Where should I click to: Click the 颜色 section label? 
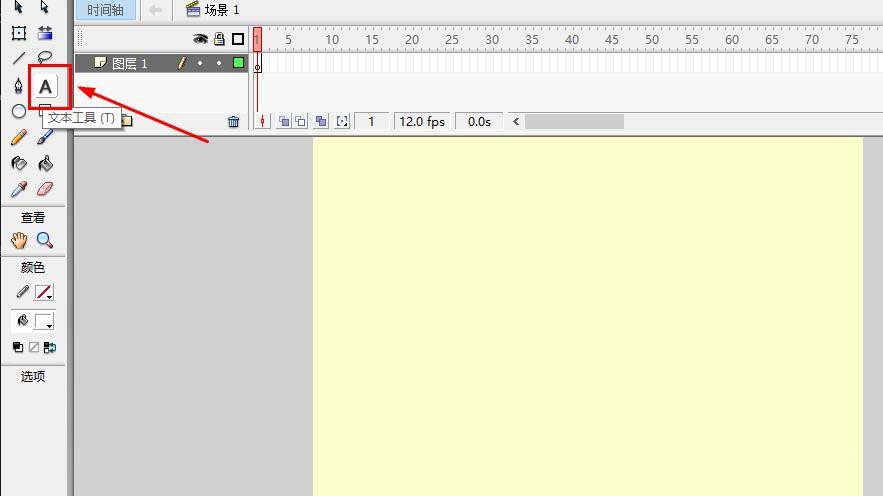(x=33, y=267)
